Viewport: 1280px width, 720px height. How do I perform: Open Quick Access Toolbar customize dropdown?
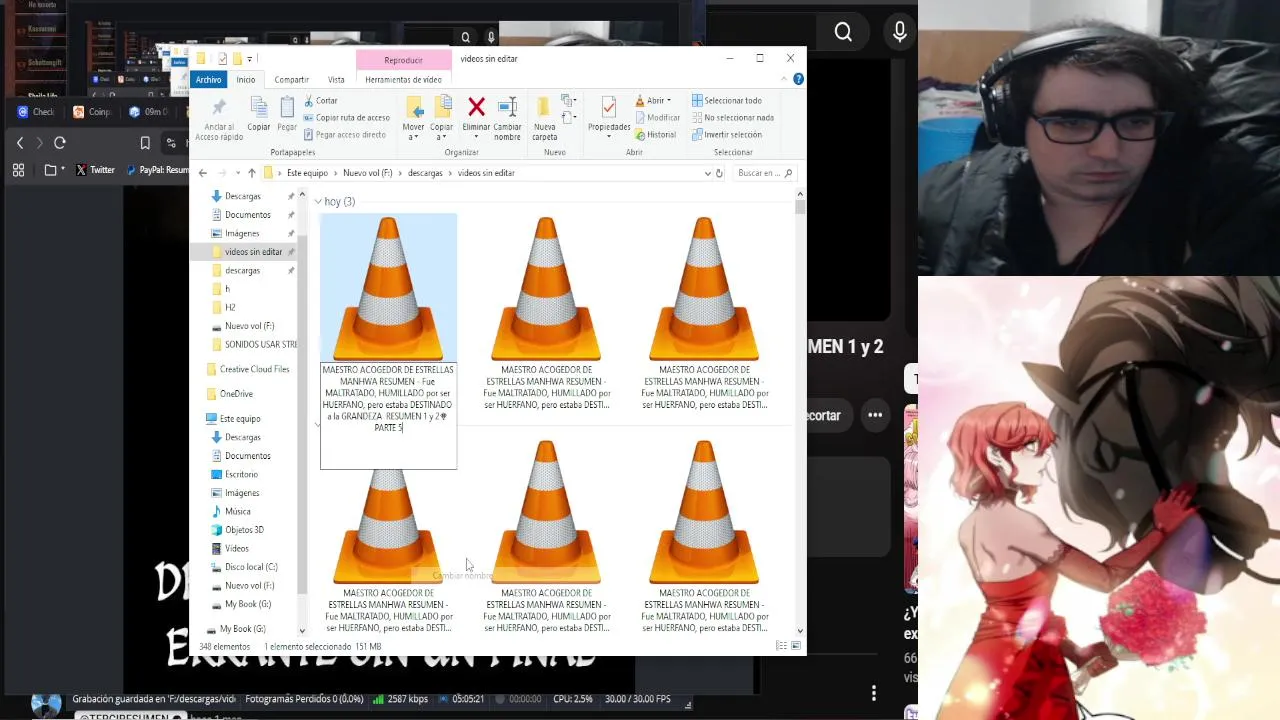pyautogui.click(x=249, y=59)
